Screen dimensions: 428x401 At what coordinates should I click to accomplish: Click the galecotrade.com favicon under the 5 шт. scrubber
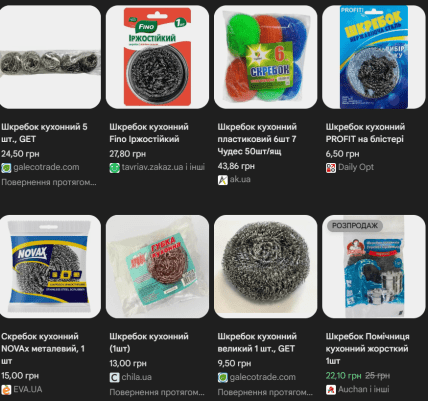tap(6, 167)
